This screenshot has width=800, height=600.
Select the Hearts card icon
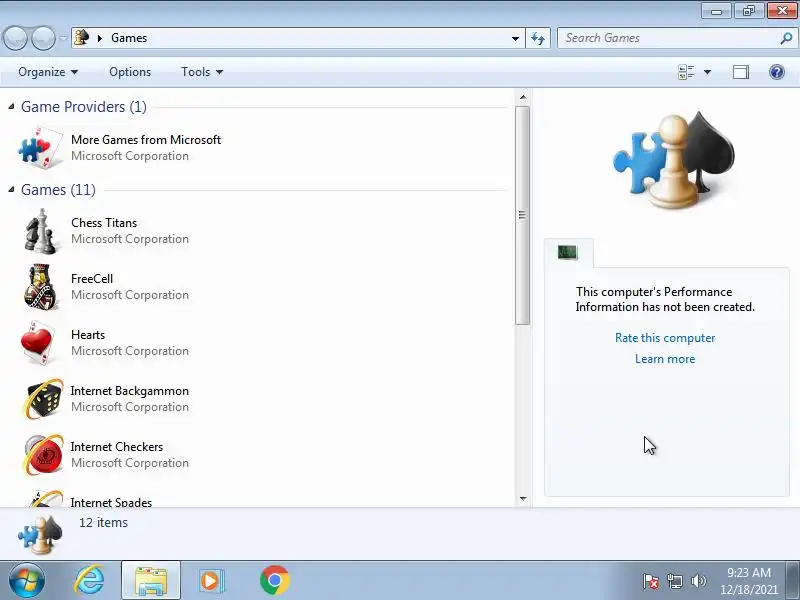click(39, 343)
